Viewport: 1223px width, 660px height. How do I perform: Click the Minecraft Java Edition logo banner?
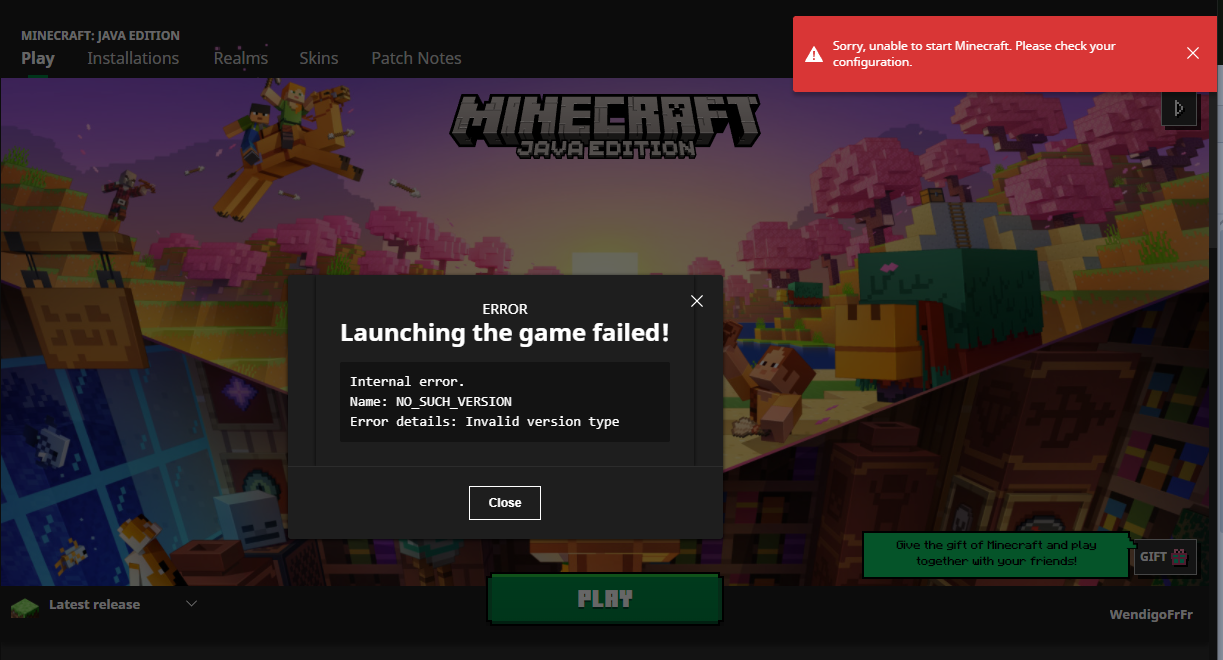[x=605, y=126]
